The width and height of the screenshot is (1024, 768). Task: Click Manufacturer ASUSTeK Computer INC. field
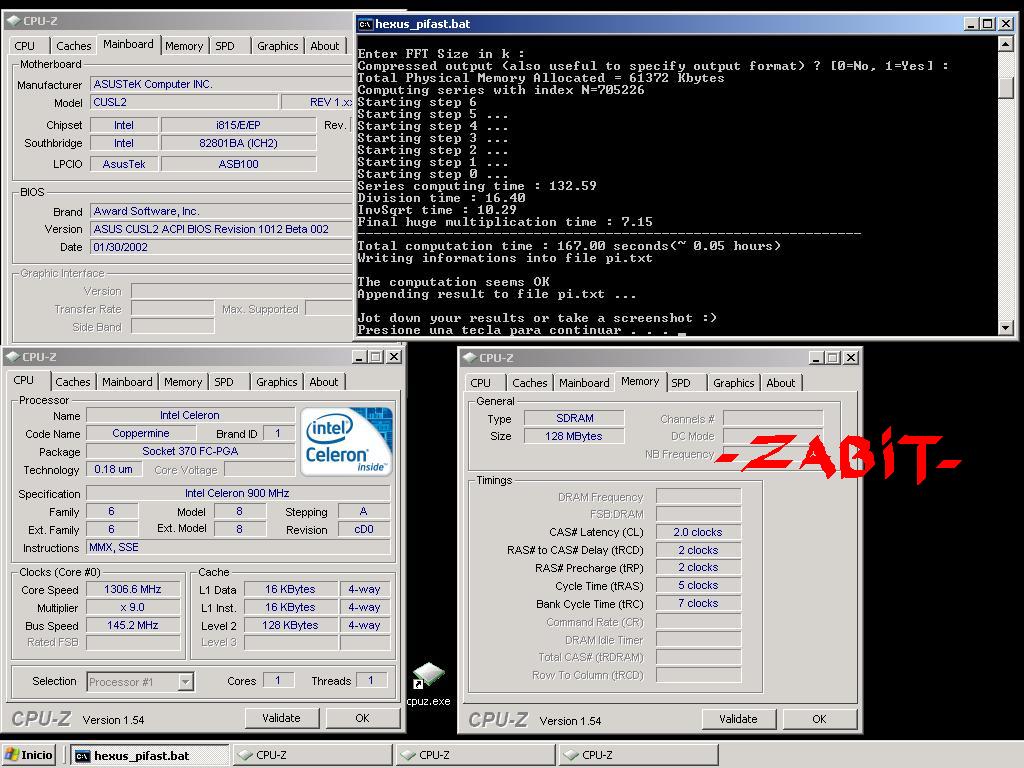pos(221,84)
